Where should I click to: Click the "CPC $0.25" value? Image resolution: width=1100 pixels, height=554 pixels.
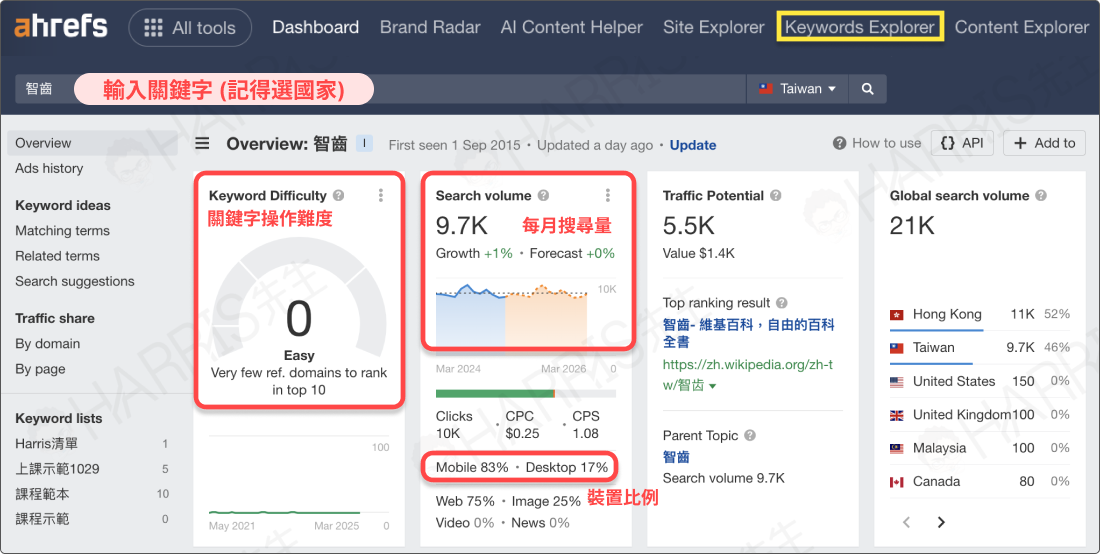(x=523, y=425)
